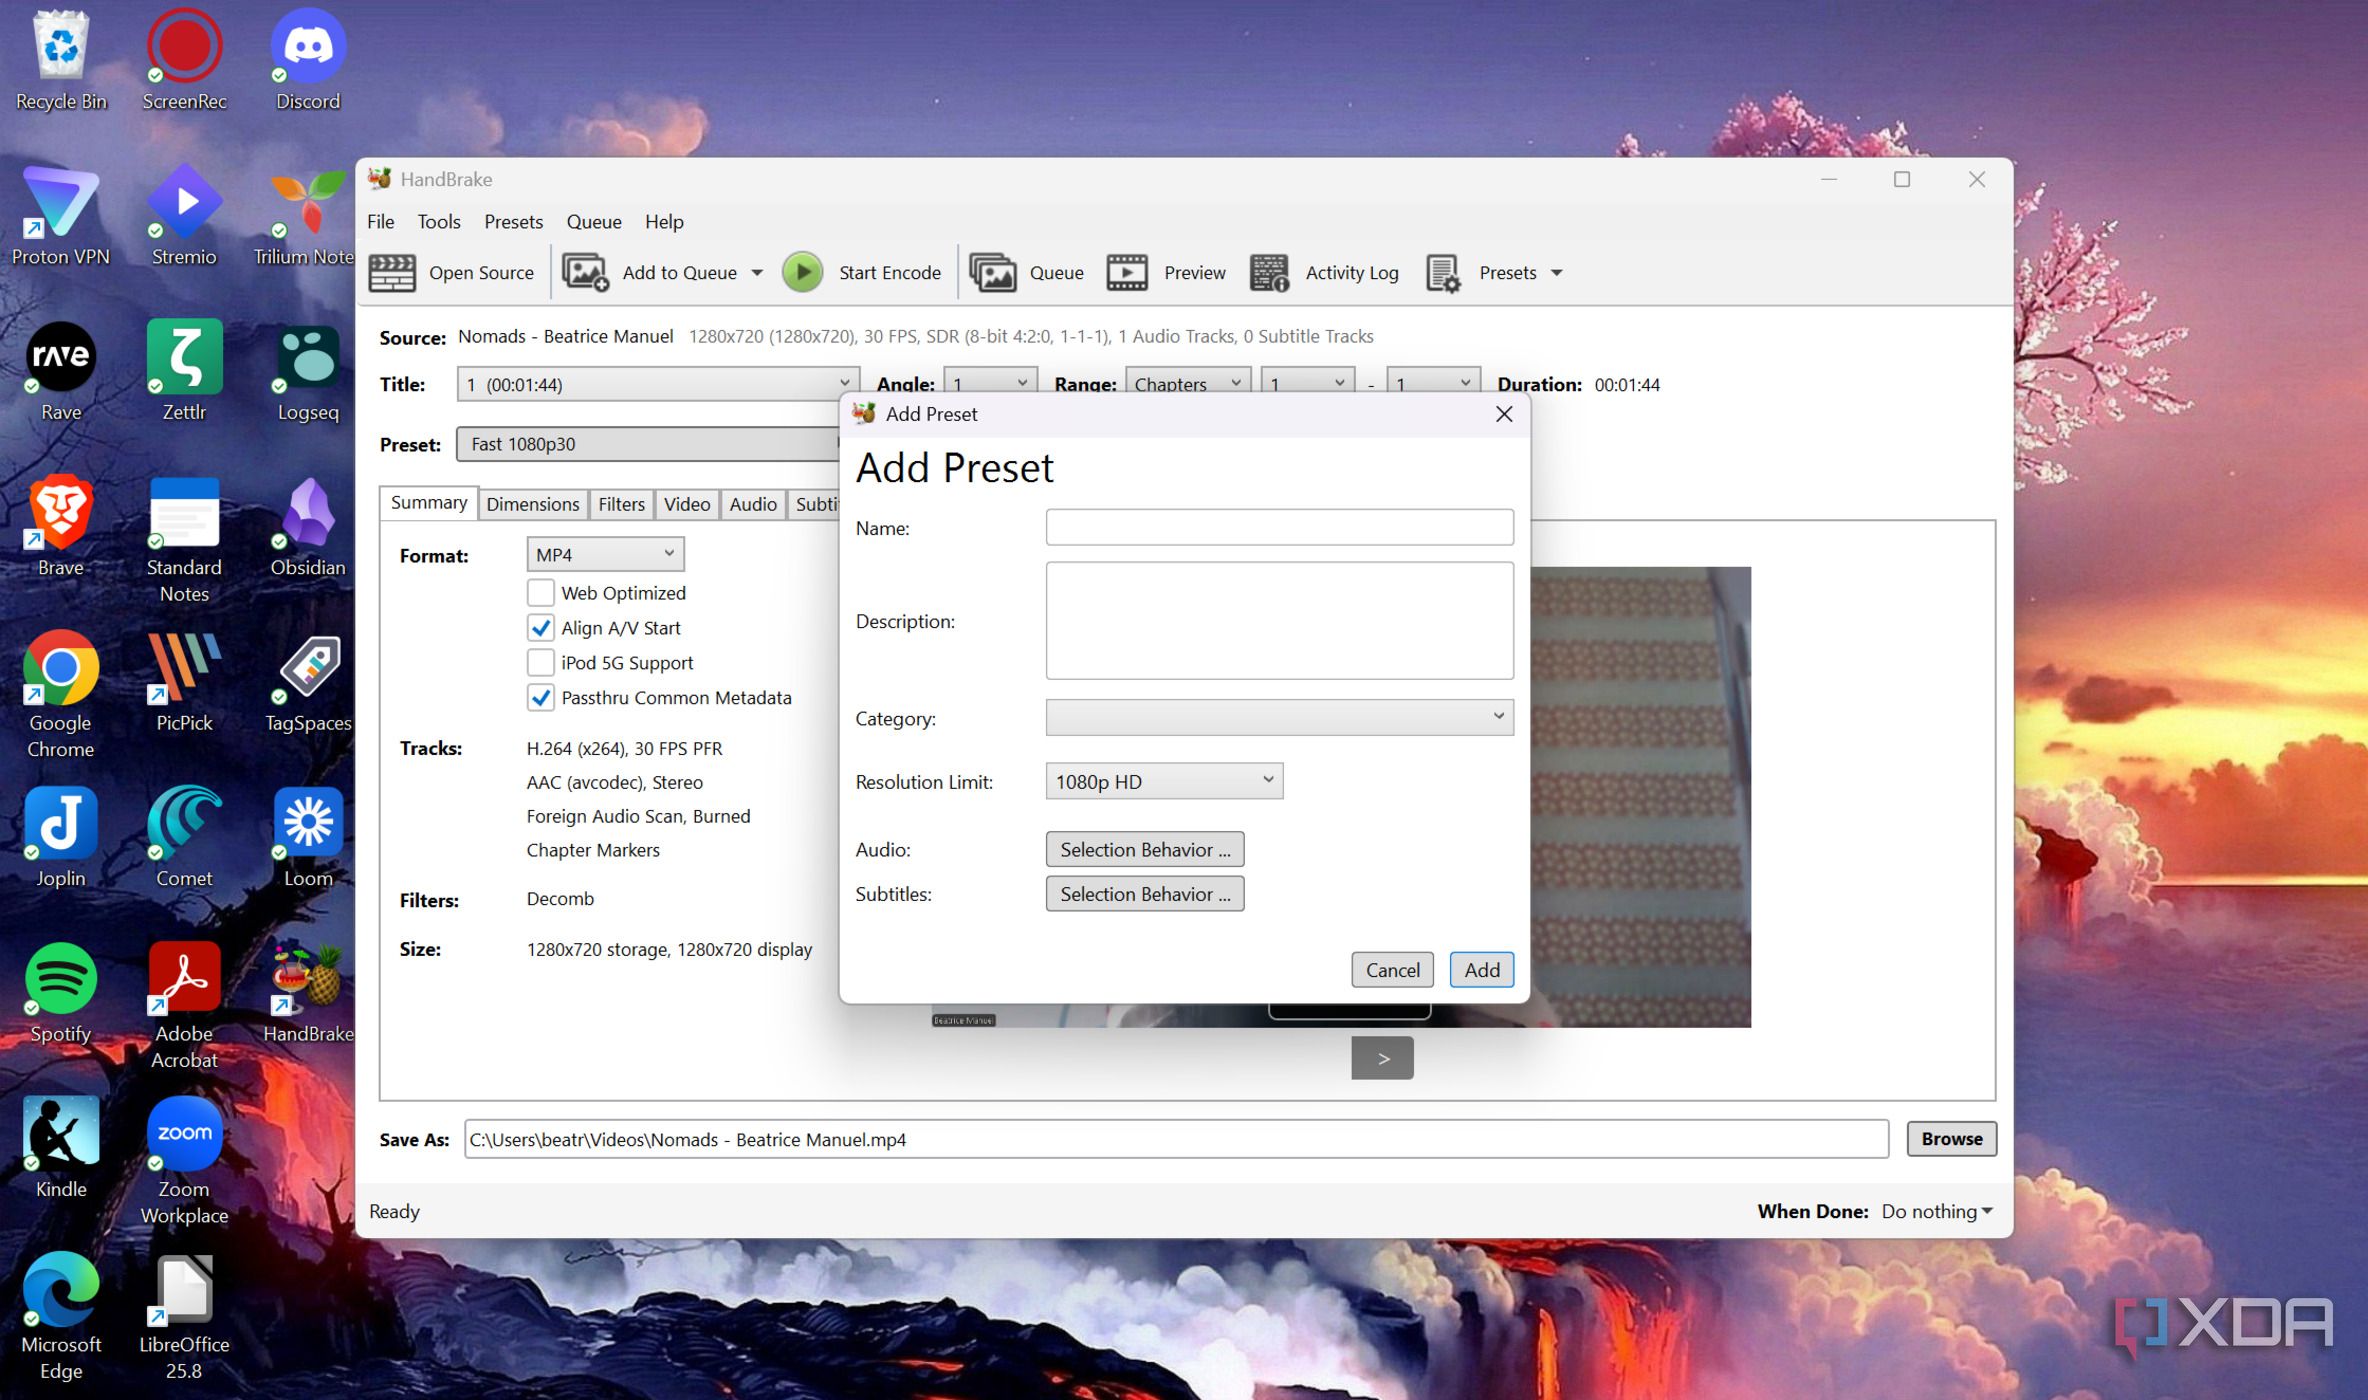Click Audio Selection Behavior button
The height and width of the screenshot is (1400, 2368).
pos(1145,849)
